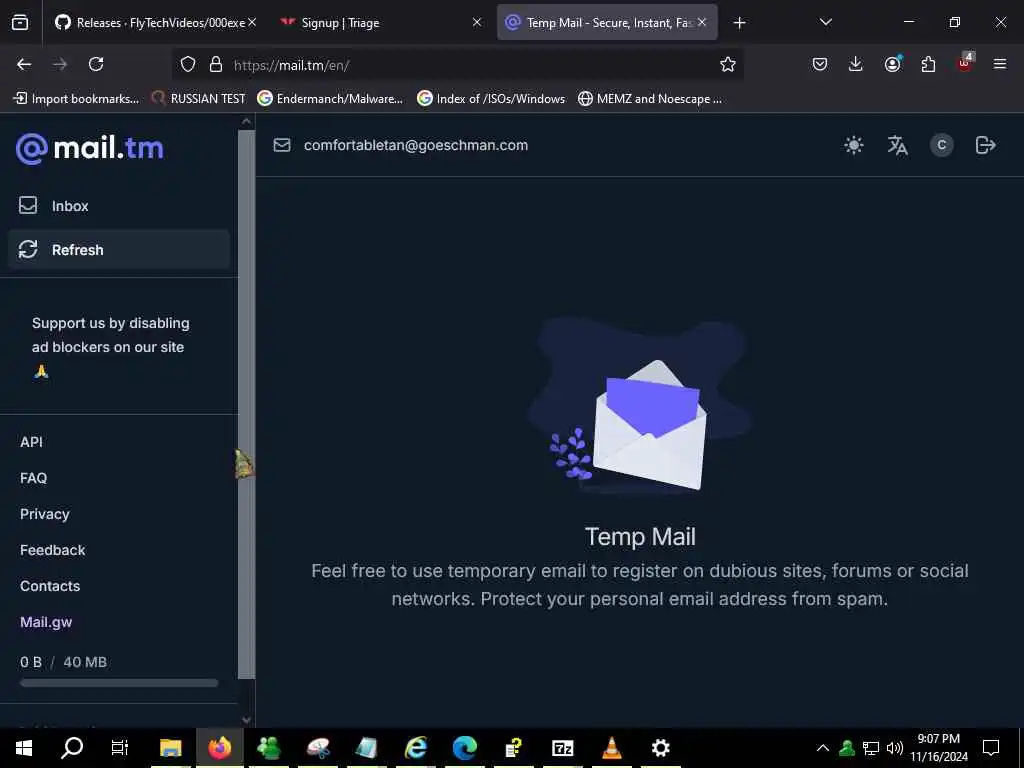Image resolution: width=1024 pixels, height=768 pixels.
Task: Open the Firefox account icon
Action: (x=892, y=64)
